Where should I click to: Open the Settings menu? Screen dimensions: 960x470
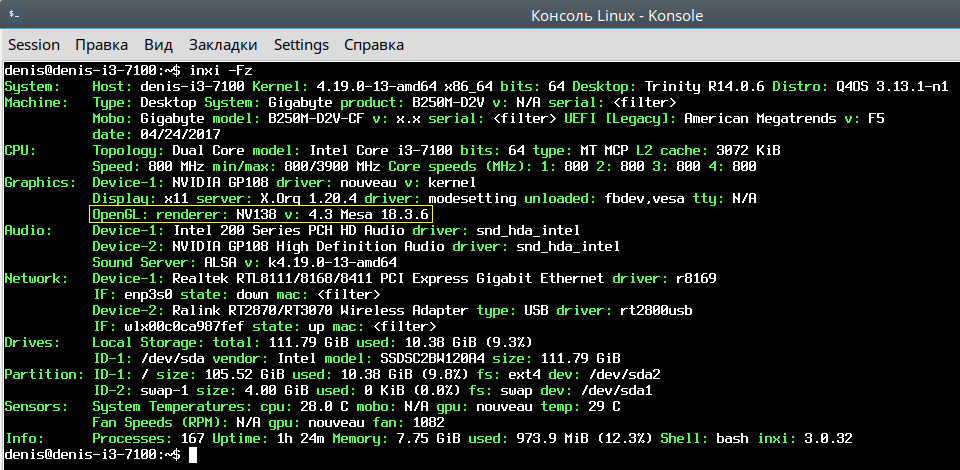coord(301,45)
